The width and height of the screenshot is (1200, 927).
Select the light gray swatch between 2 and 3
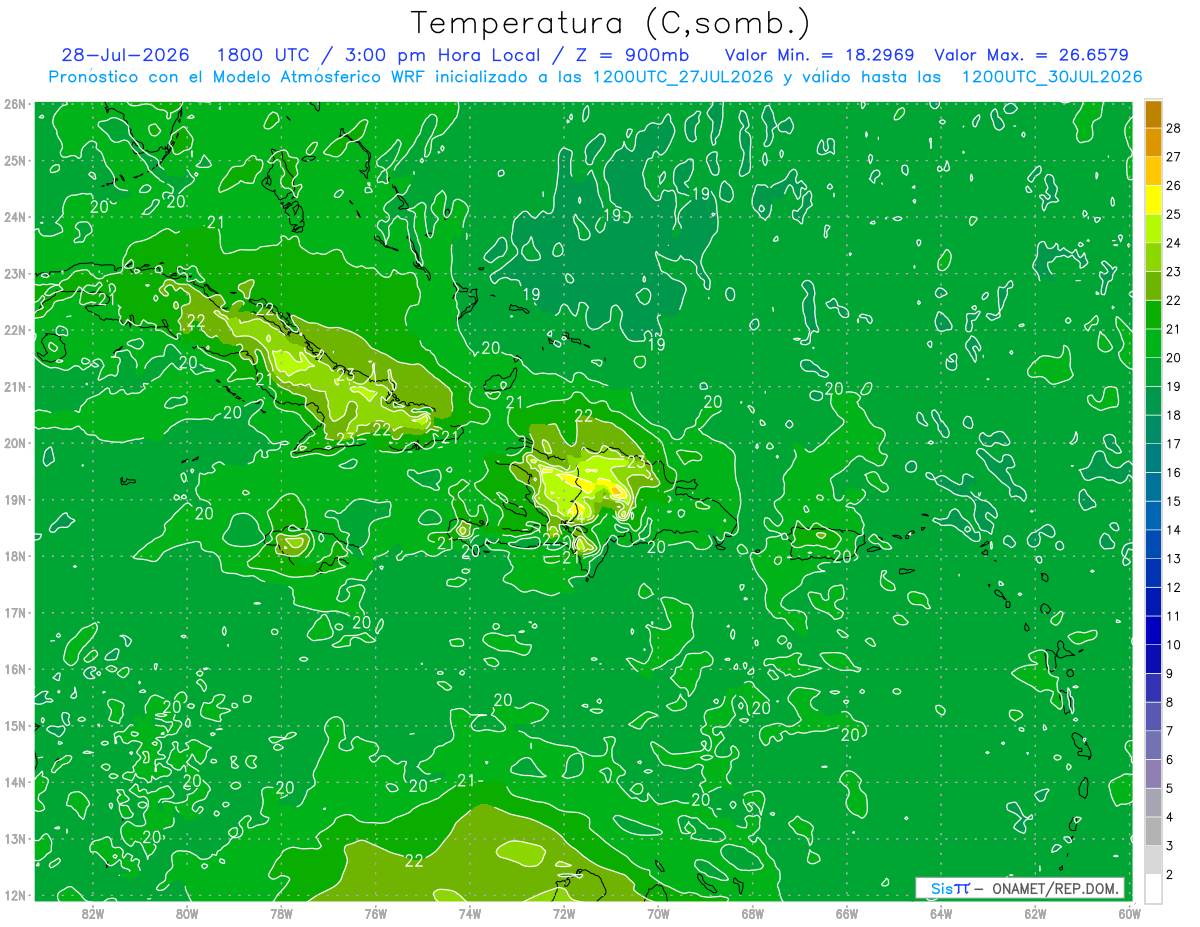1153,860
